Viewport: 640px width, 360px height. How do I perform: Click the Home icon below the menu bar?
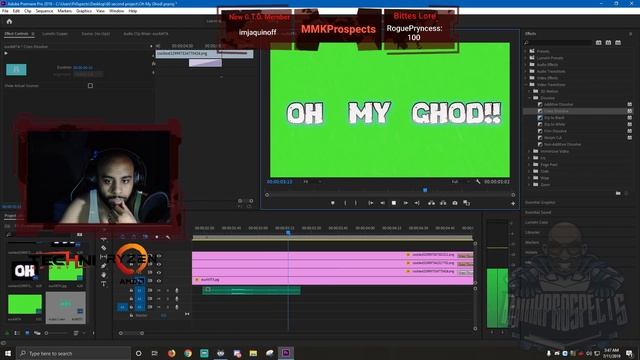[9, 21]
